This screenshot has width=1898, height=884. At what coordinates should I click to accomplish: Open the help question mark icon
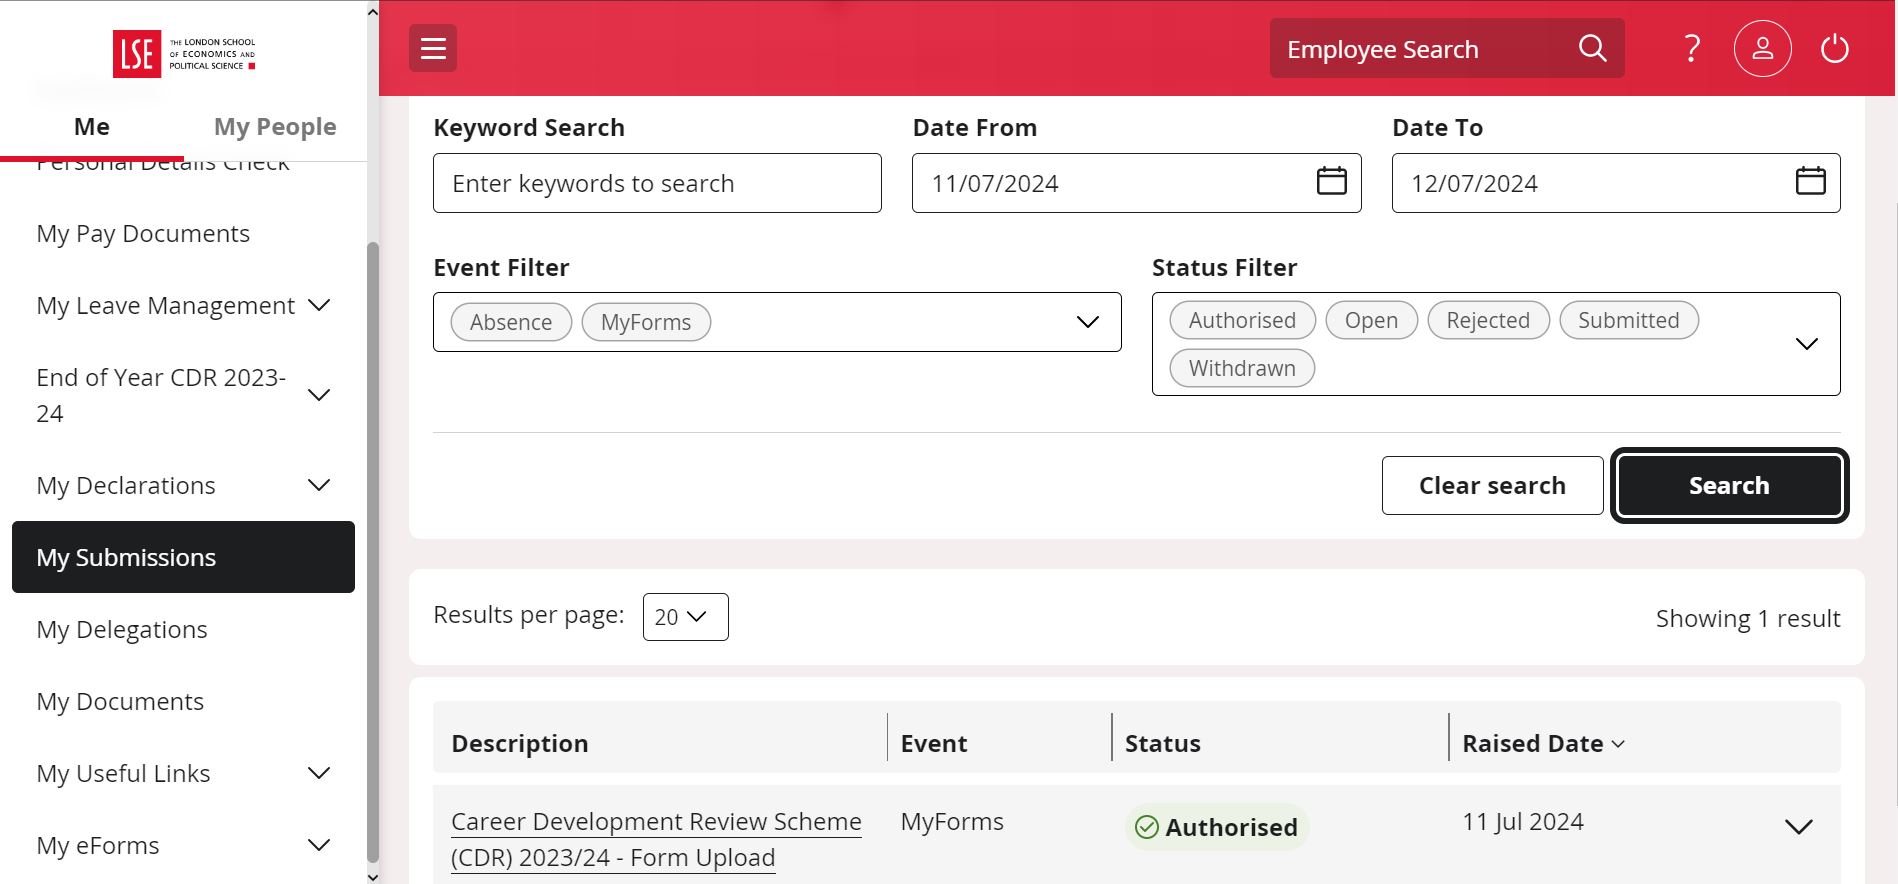(x=1691, y=48)
